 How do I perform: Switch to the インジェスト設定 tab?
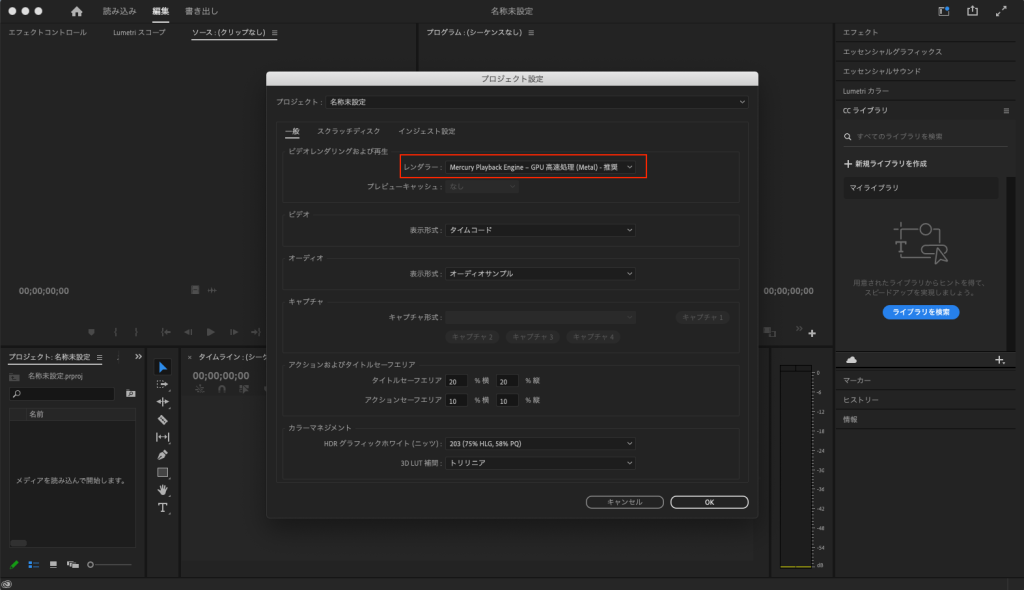426,131
